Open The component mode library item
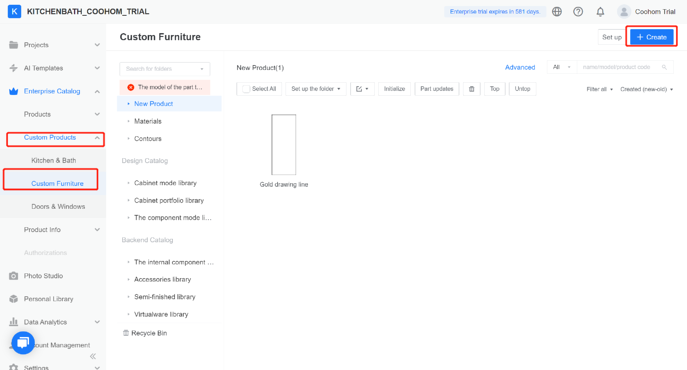 [173, 217]
